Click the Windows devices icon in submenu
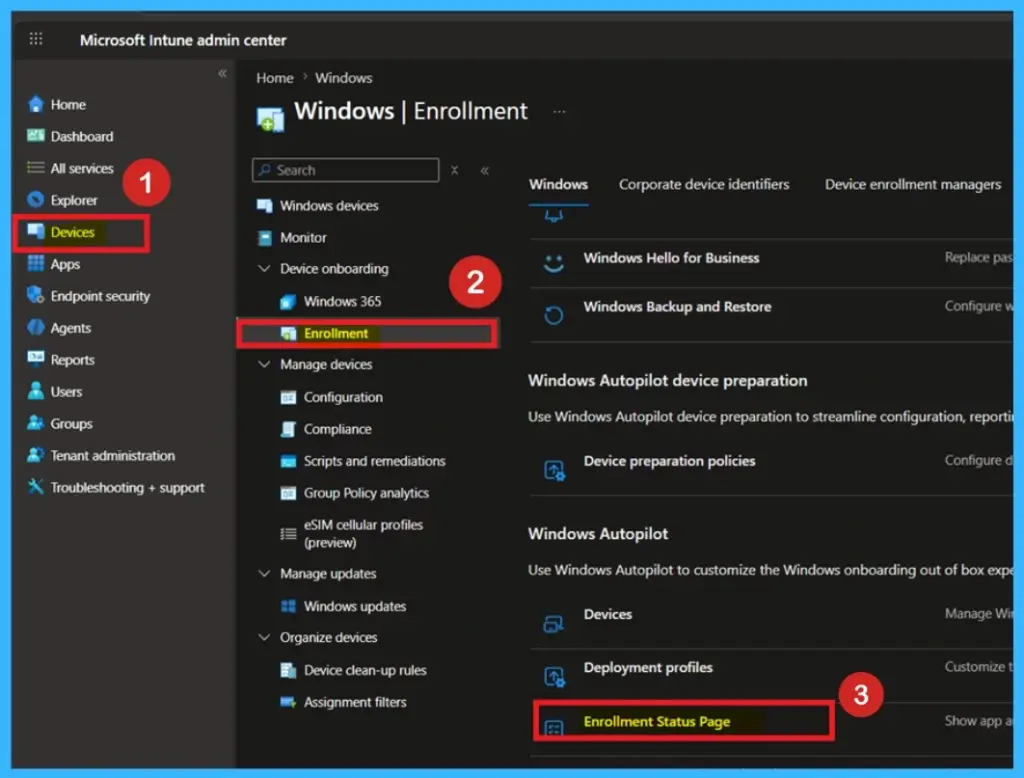This screenshot has height=778, width=1024. (264, 206)
